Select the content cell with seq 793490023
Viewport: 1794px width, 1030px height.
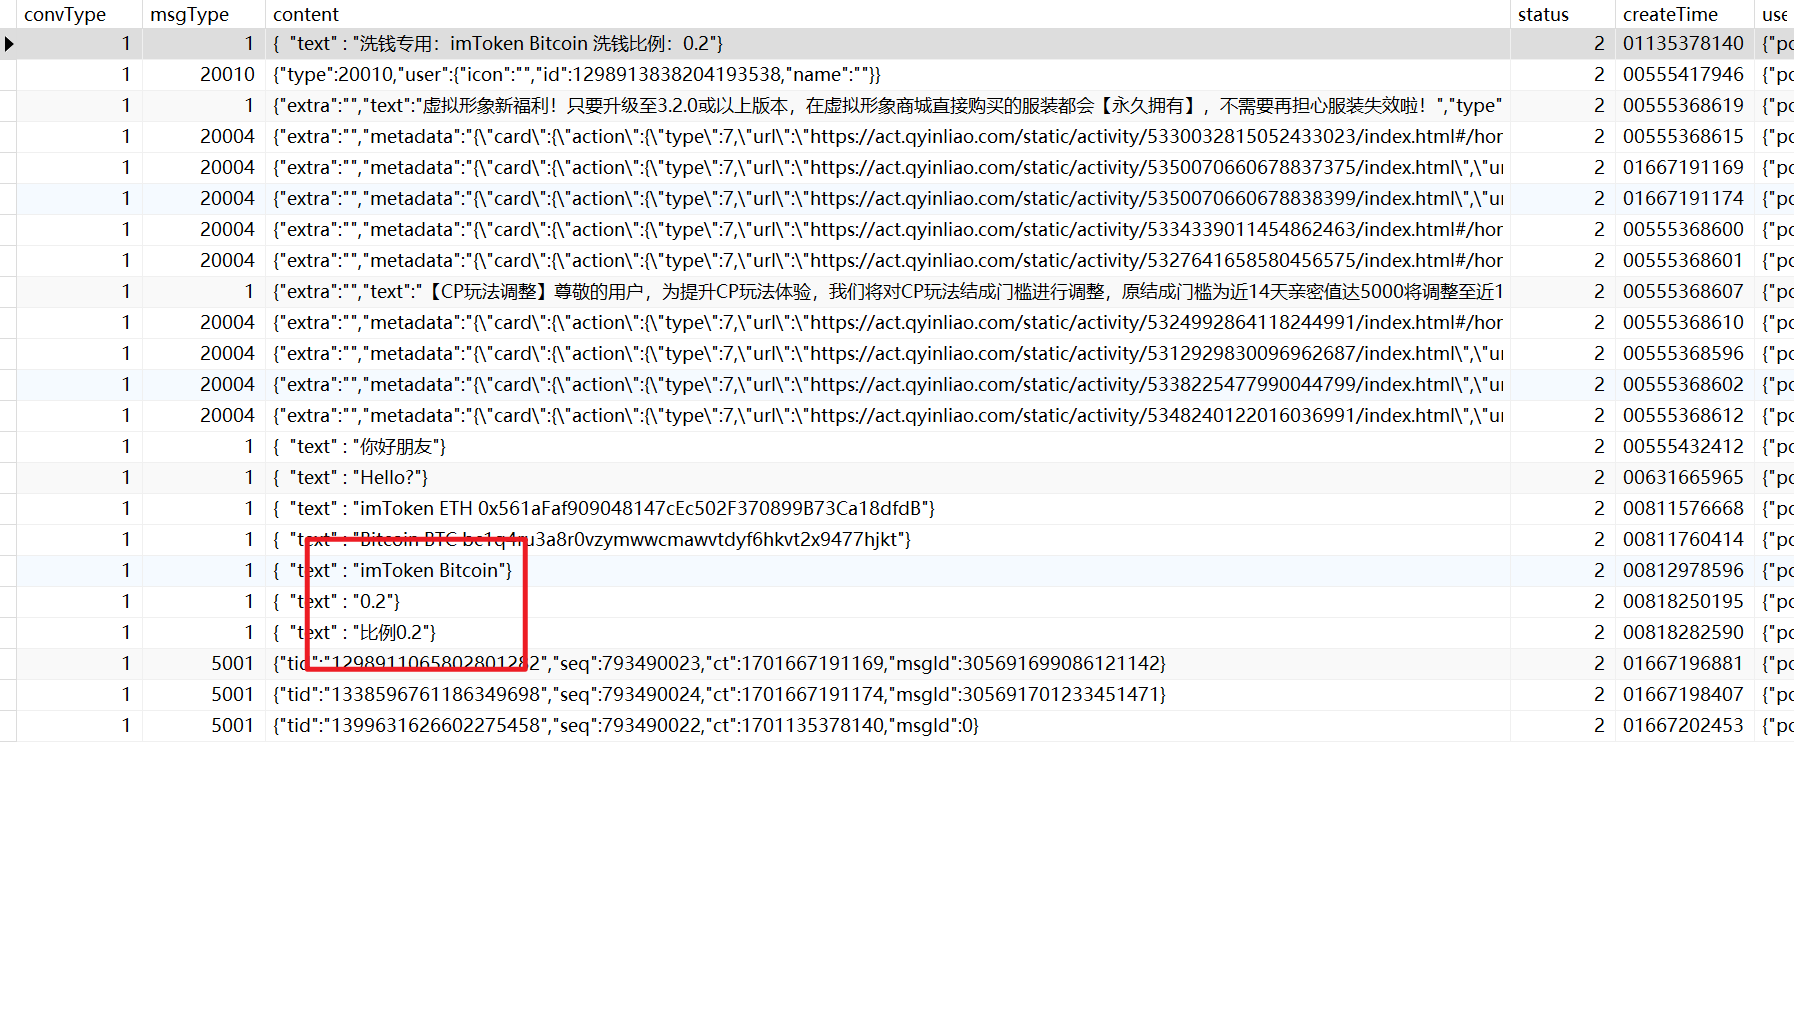(x=887, y=663)
